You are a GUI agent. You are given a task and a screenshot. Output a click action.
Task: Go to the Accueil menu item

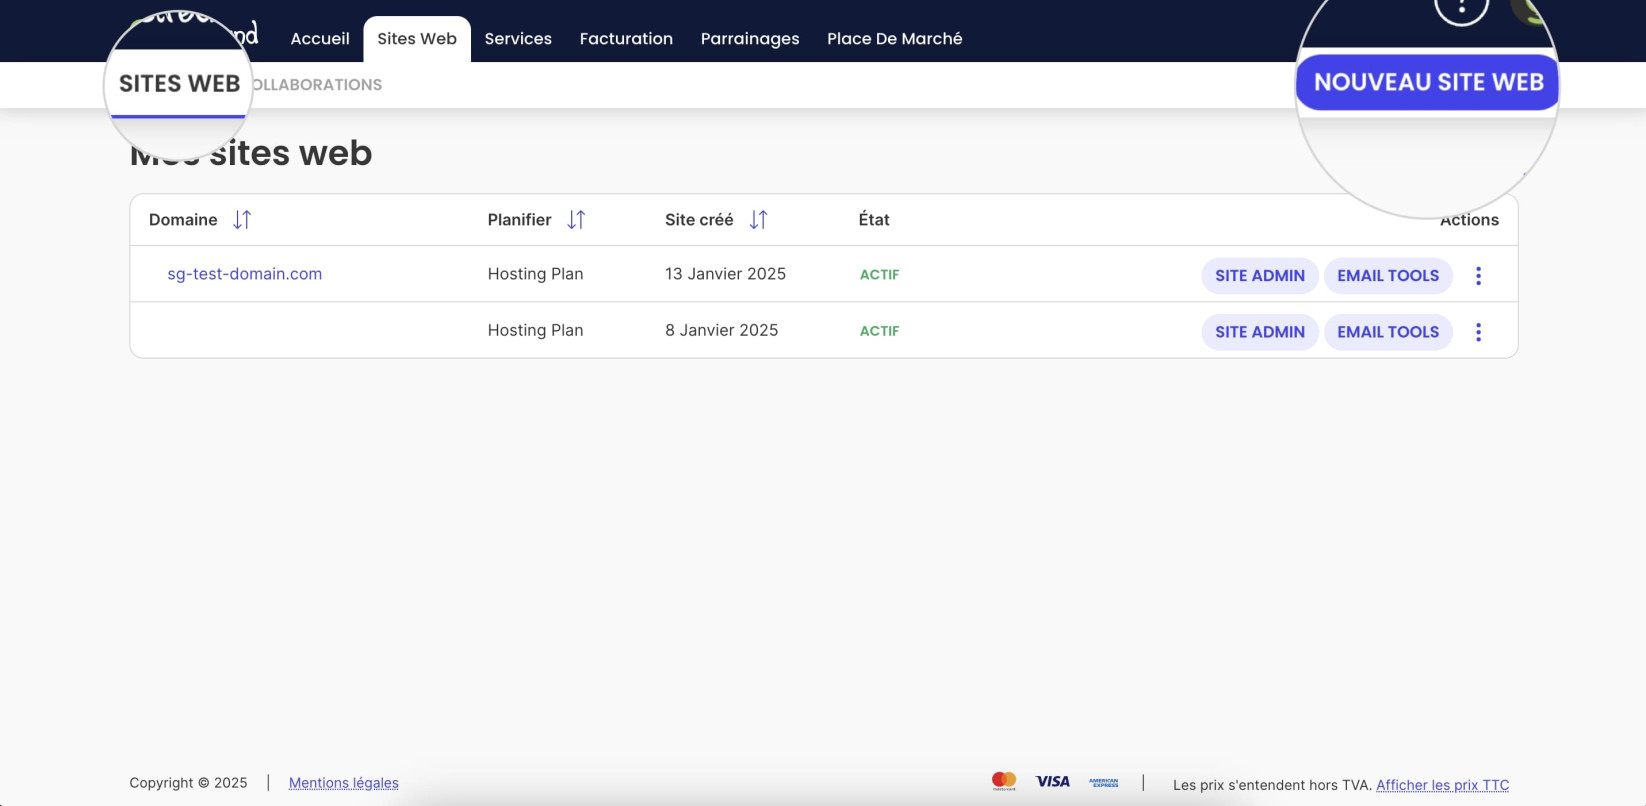click(x=320, y=39)
